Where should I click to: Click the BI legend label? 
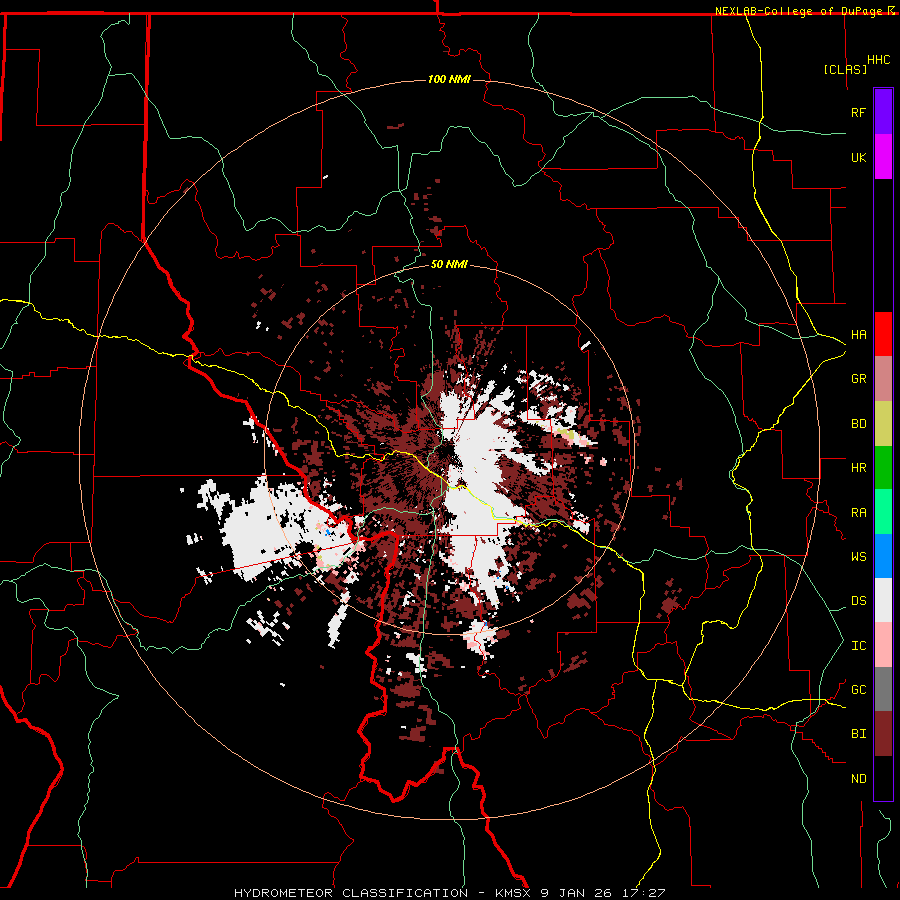point(858,734)
